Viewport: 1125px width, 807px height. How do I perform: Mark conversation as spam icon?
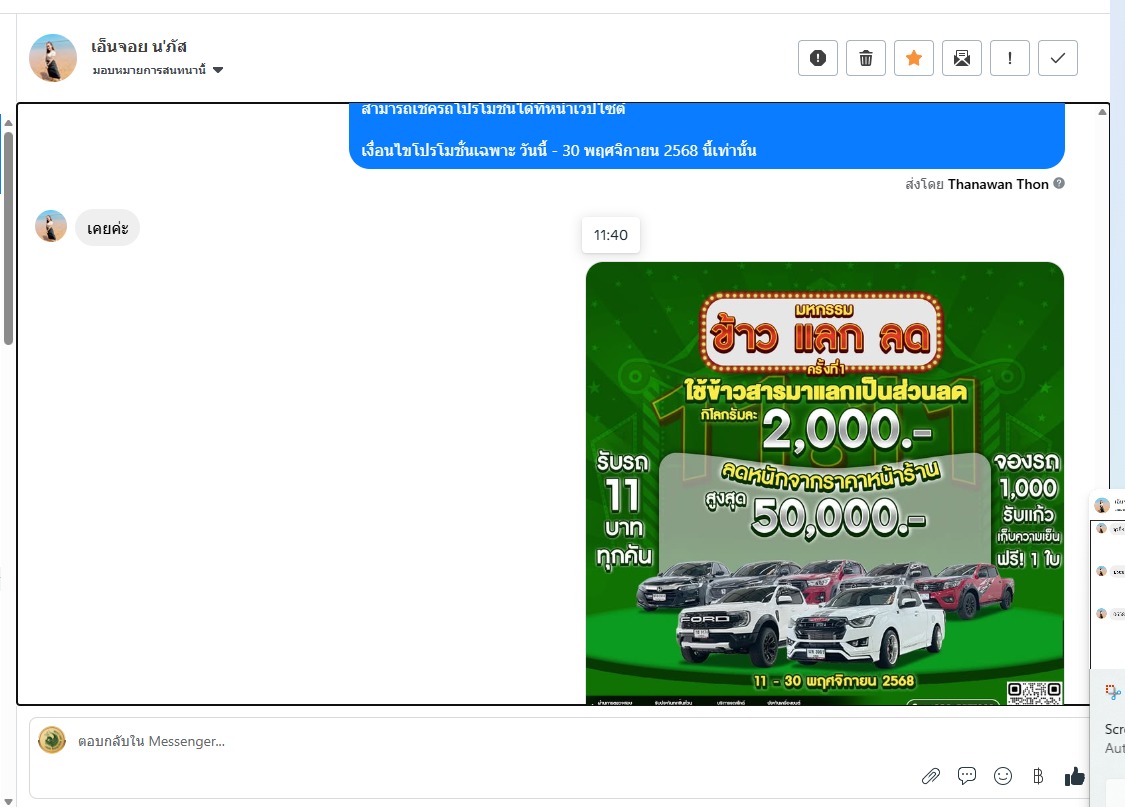818,58
